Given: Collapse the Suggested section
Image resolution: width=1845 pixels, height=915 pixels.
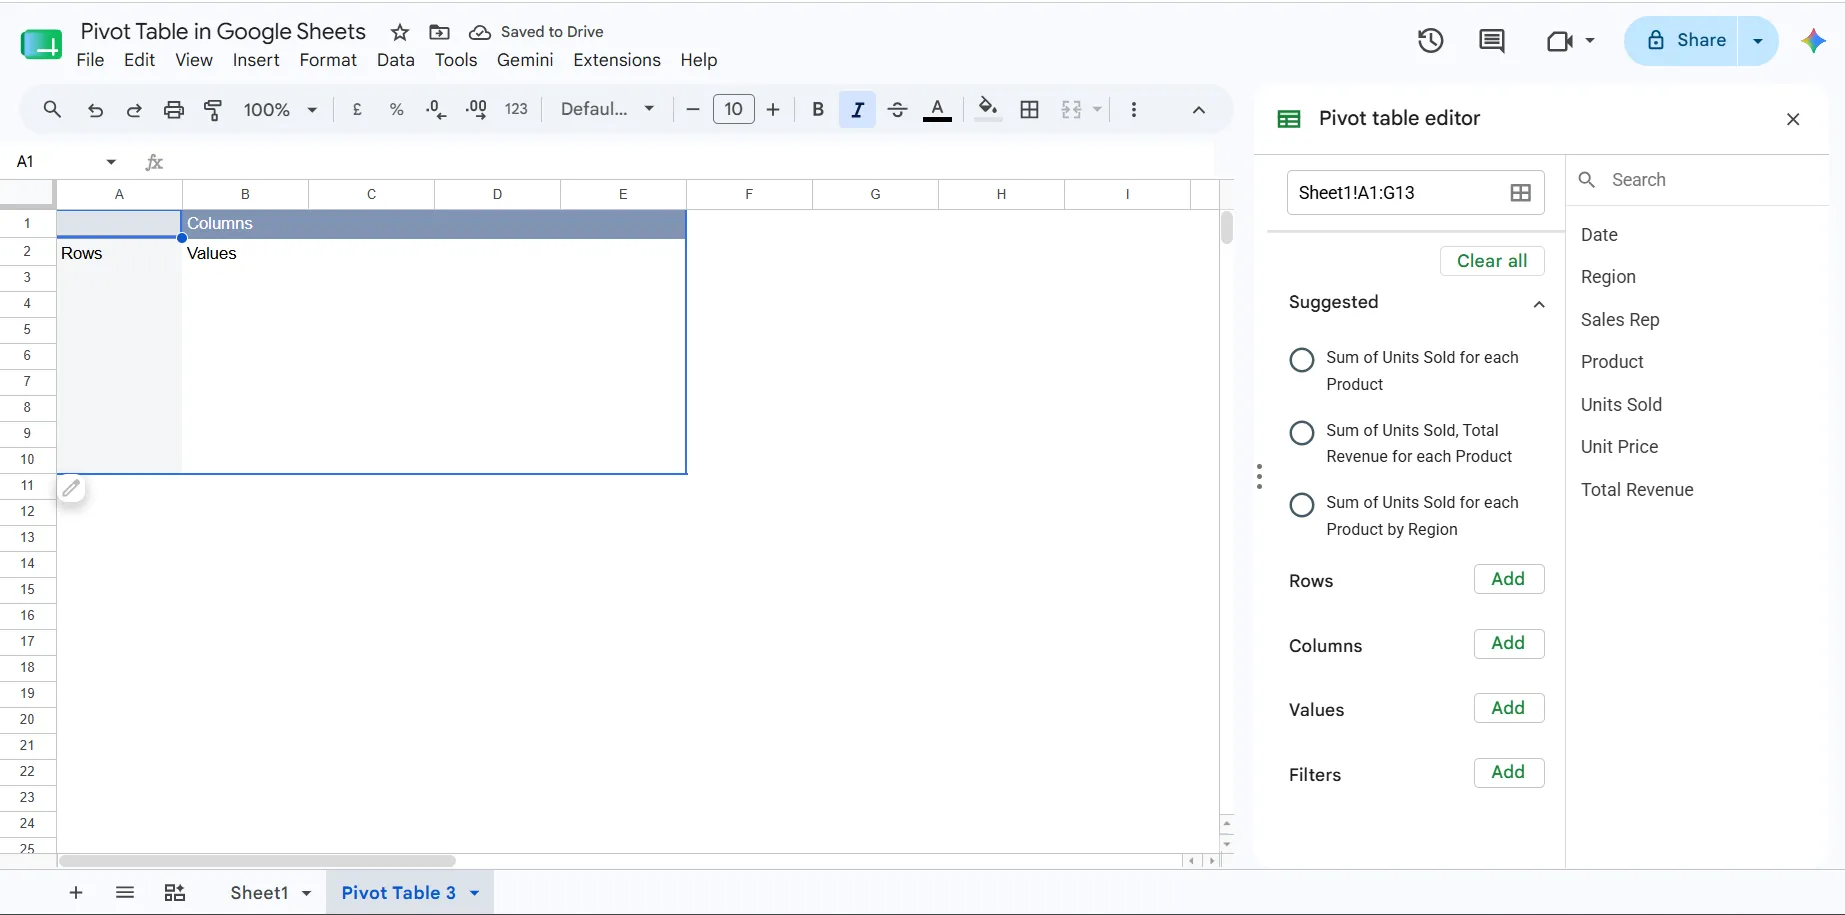Looking at the screenshot, I should [1539, 304].
